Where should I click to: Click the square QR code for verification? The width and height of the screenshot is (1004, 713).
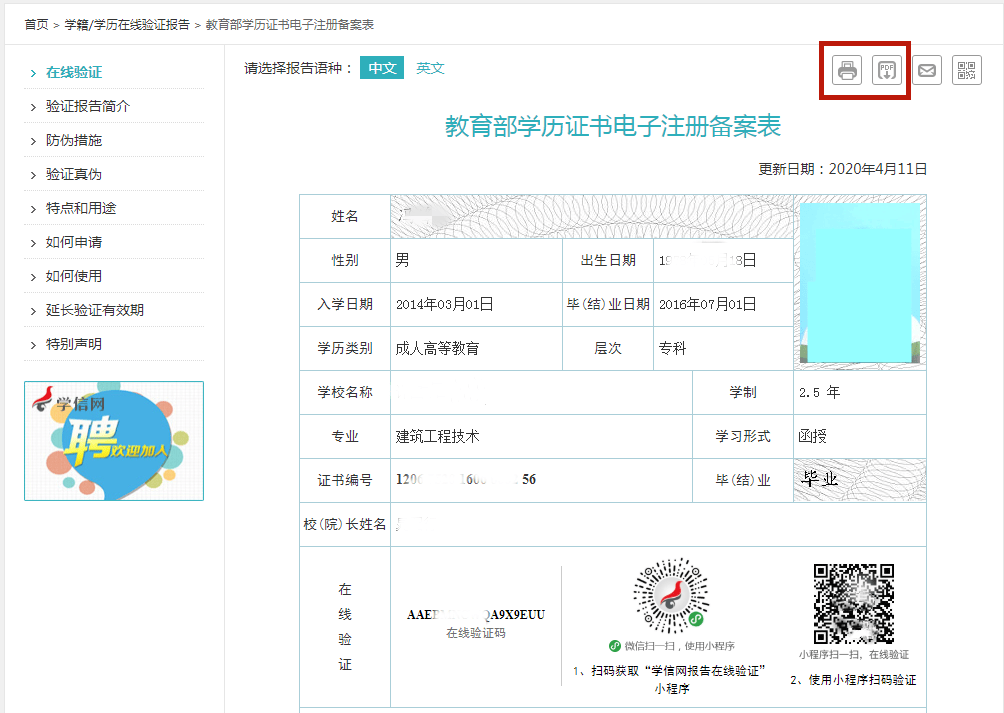854,604
